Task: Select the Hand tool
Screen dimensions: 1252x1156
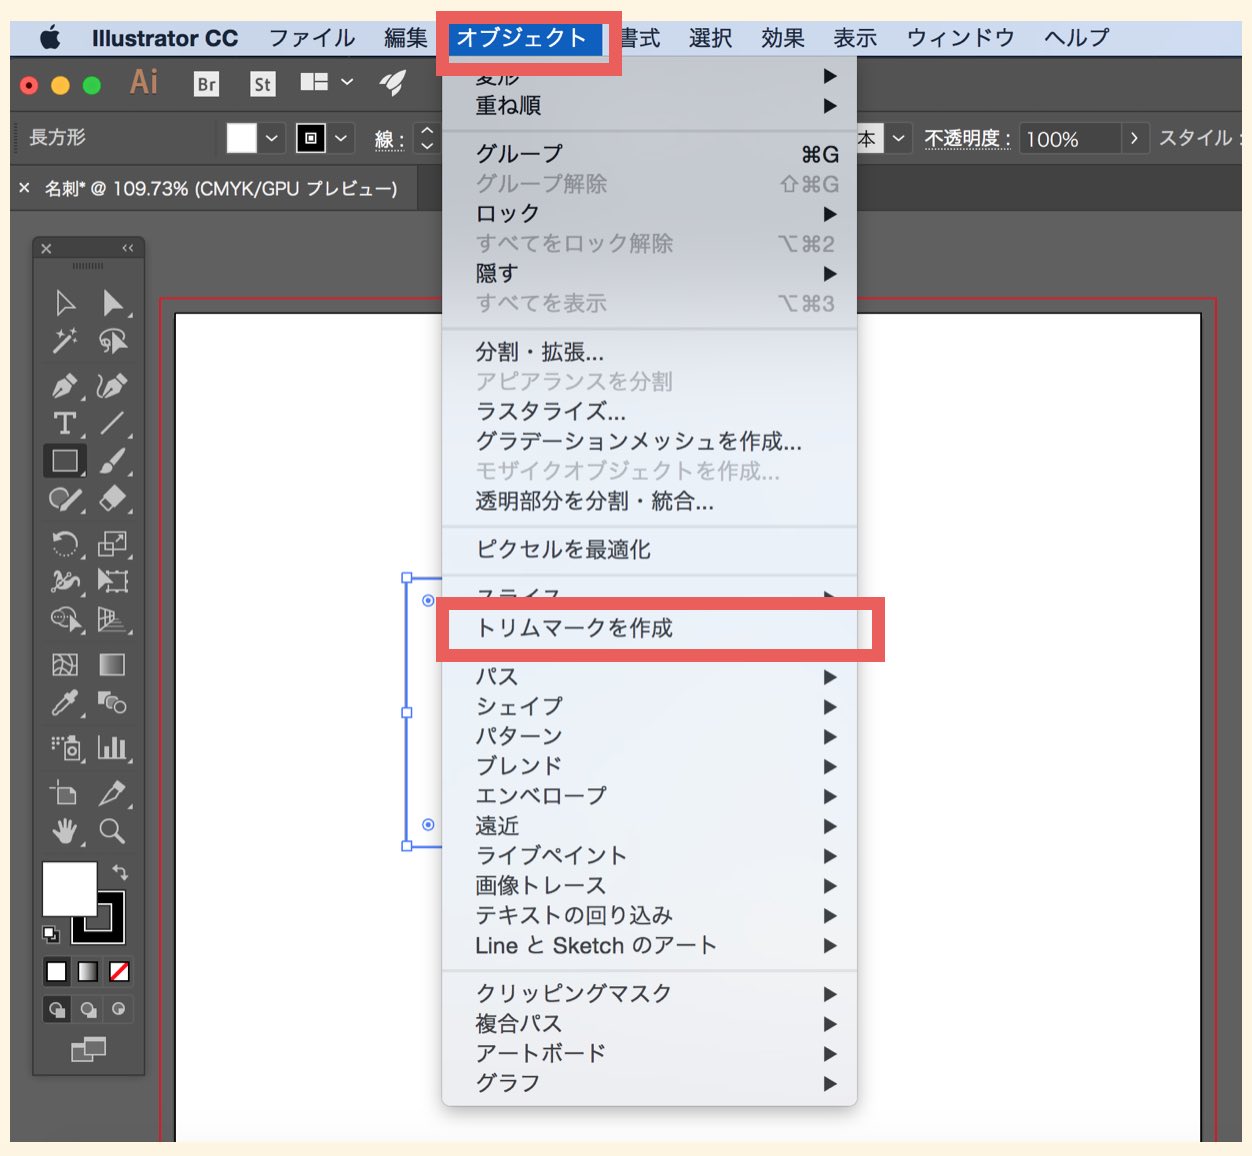Action: point(65,831)
